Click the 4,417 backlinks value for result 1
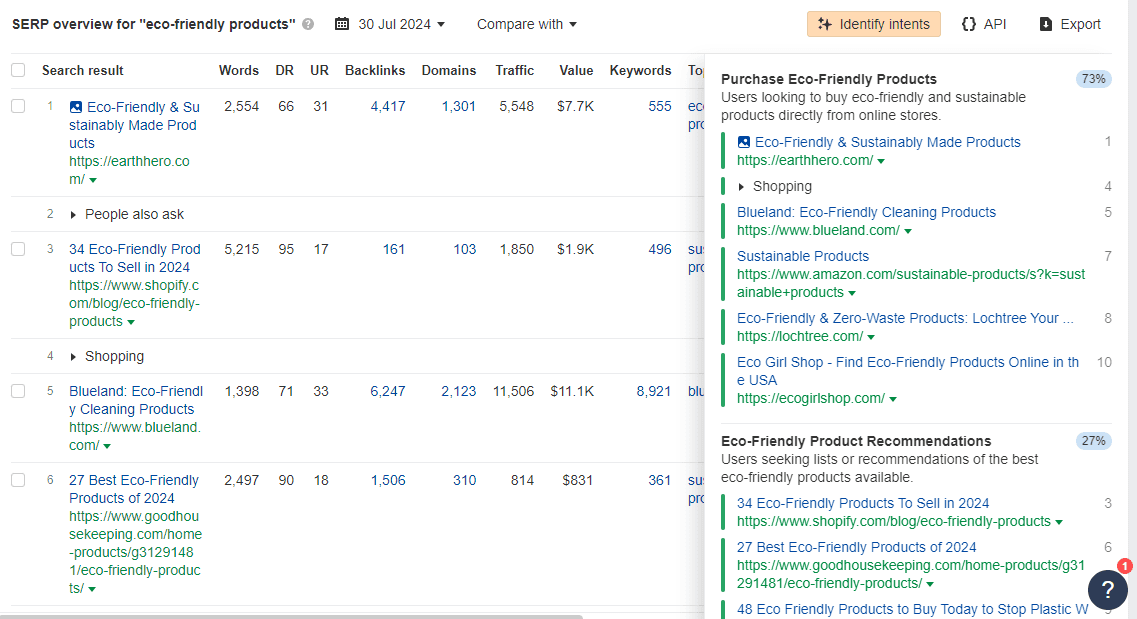 388,107
